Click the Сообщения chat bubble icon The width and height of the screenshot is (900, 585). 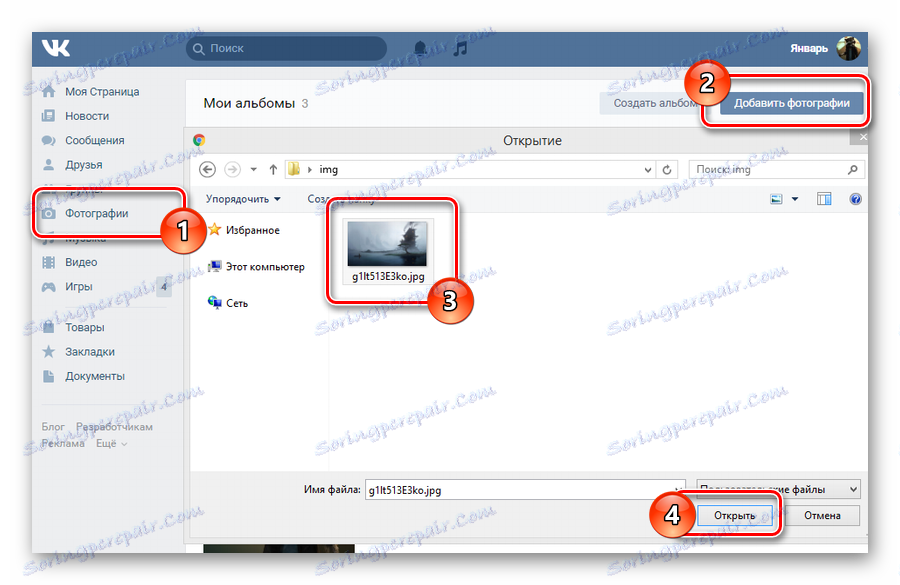click(49, 141)
